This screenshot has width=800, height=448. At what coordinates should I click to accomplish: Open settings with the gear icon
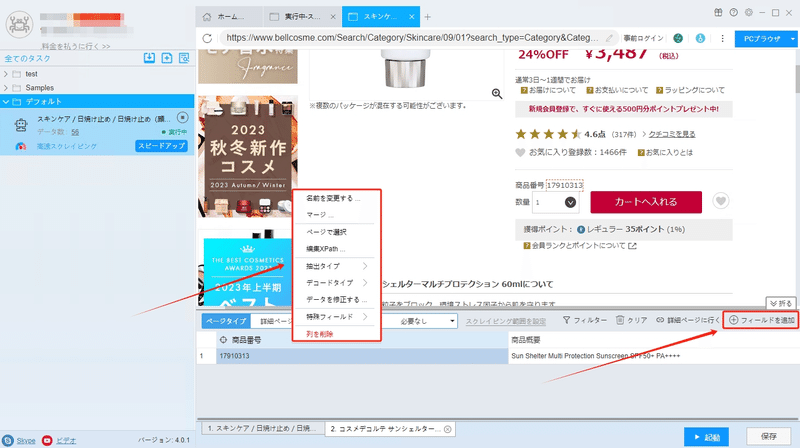[748, 13]
